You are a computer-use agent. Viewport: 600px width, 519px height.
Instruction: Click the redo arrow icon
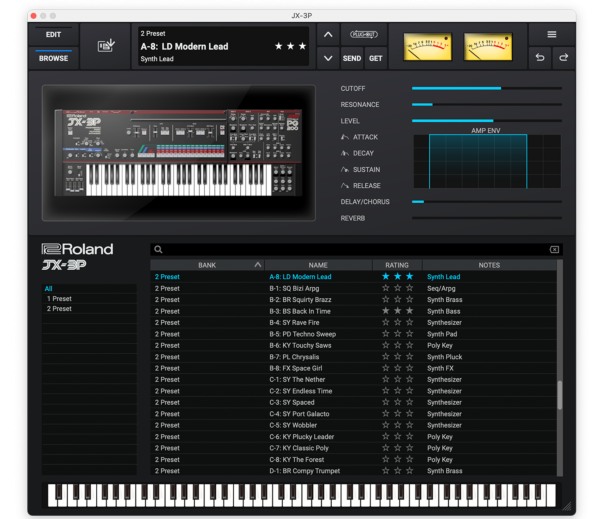(x=564, y=58)
